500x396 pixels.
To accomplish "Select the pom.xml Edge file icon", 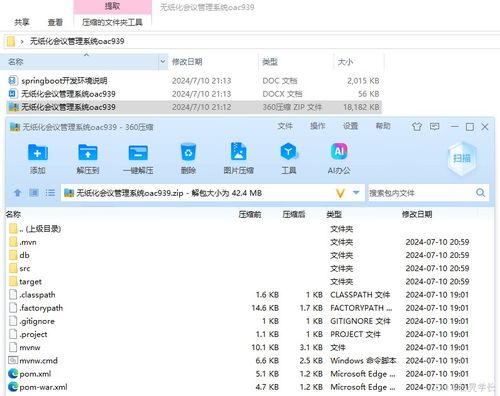I will 13,374.
